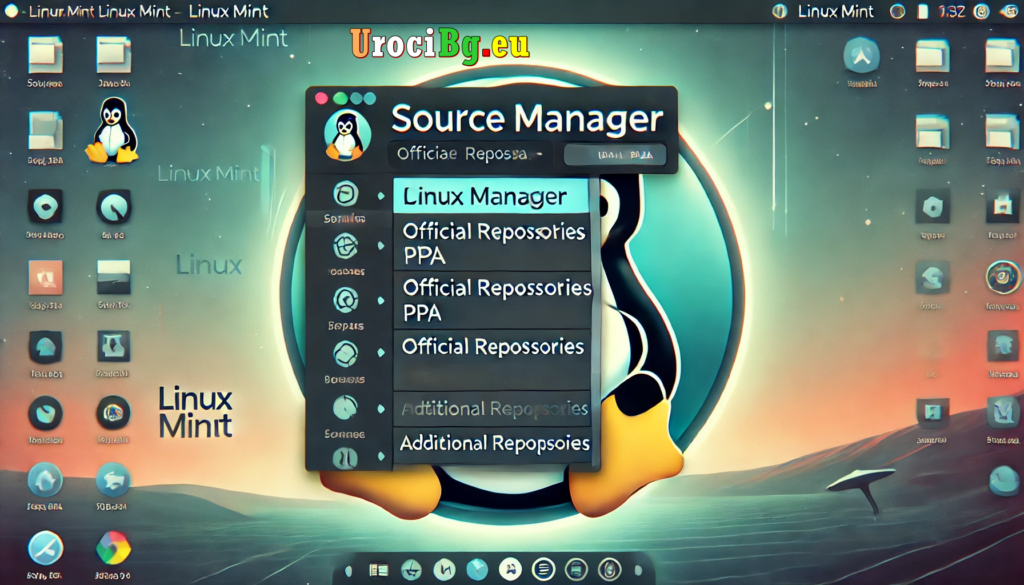Expand the arrow beside Official Repossories row without PPA
Screen dimensions: 1024x585
pos(381,353)
